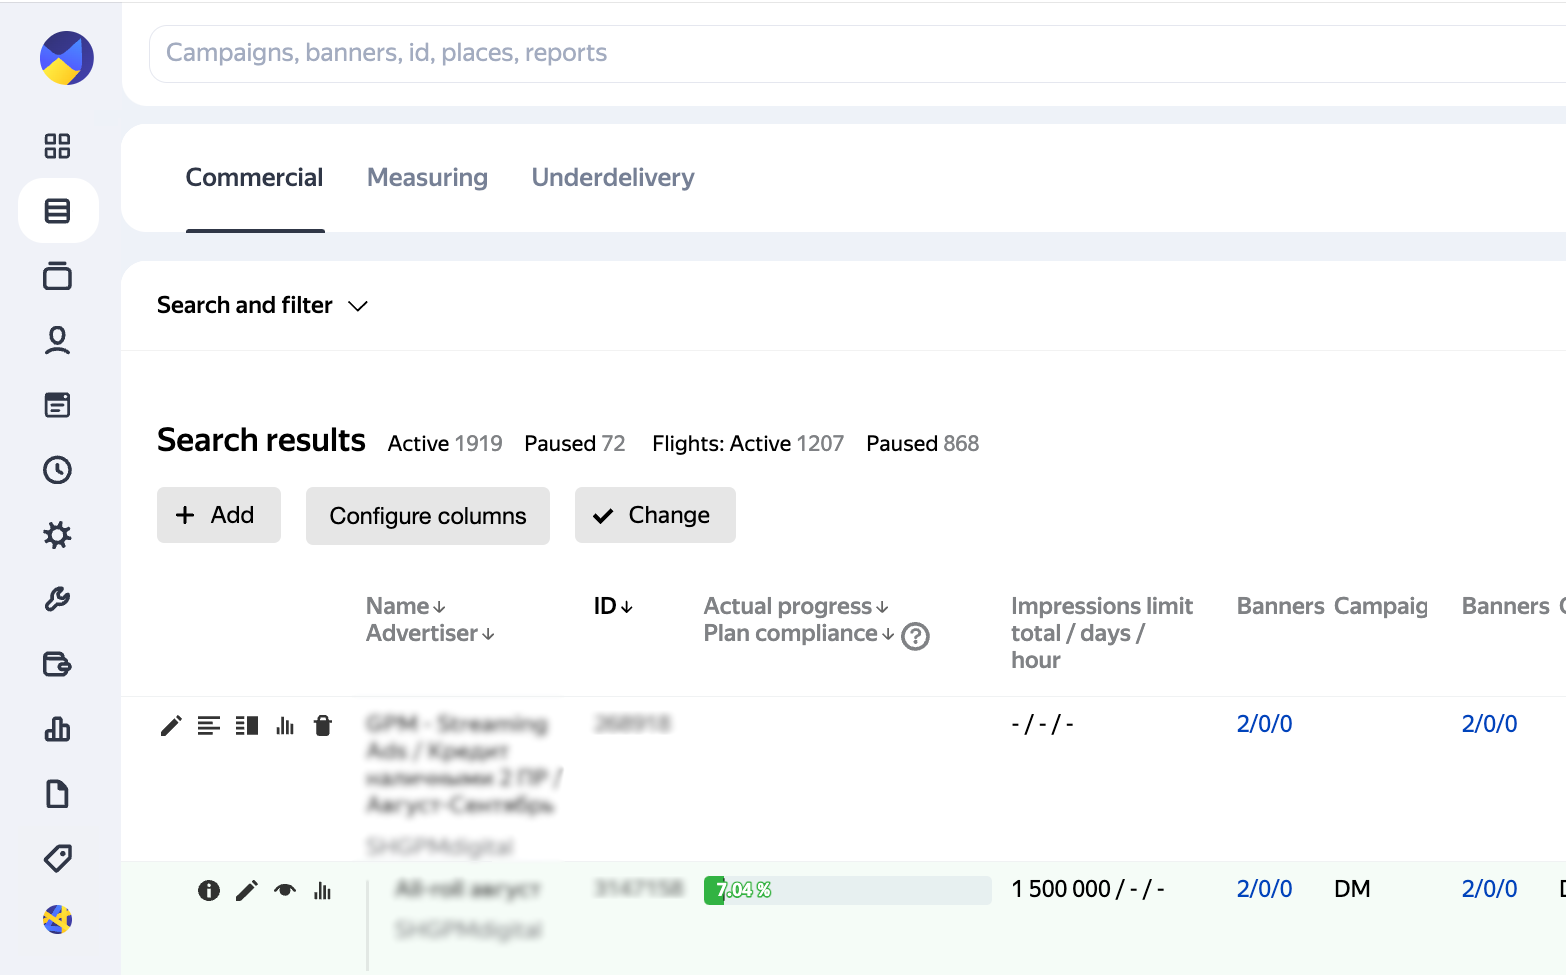
Task: Toggle the eye icon on flight row
Action: click(285, 890)
